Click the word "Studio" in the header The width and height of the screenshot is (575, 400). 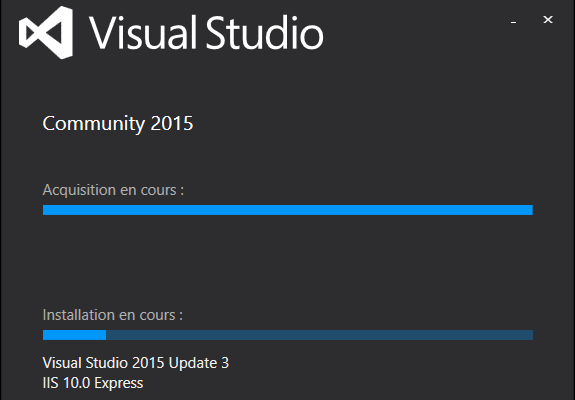point(264,33)
